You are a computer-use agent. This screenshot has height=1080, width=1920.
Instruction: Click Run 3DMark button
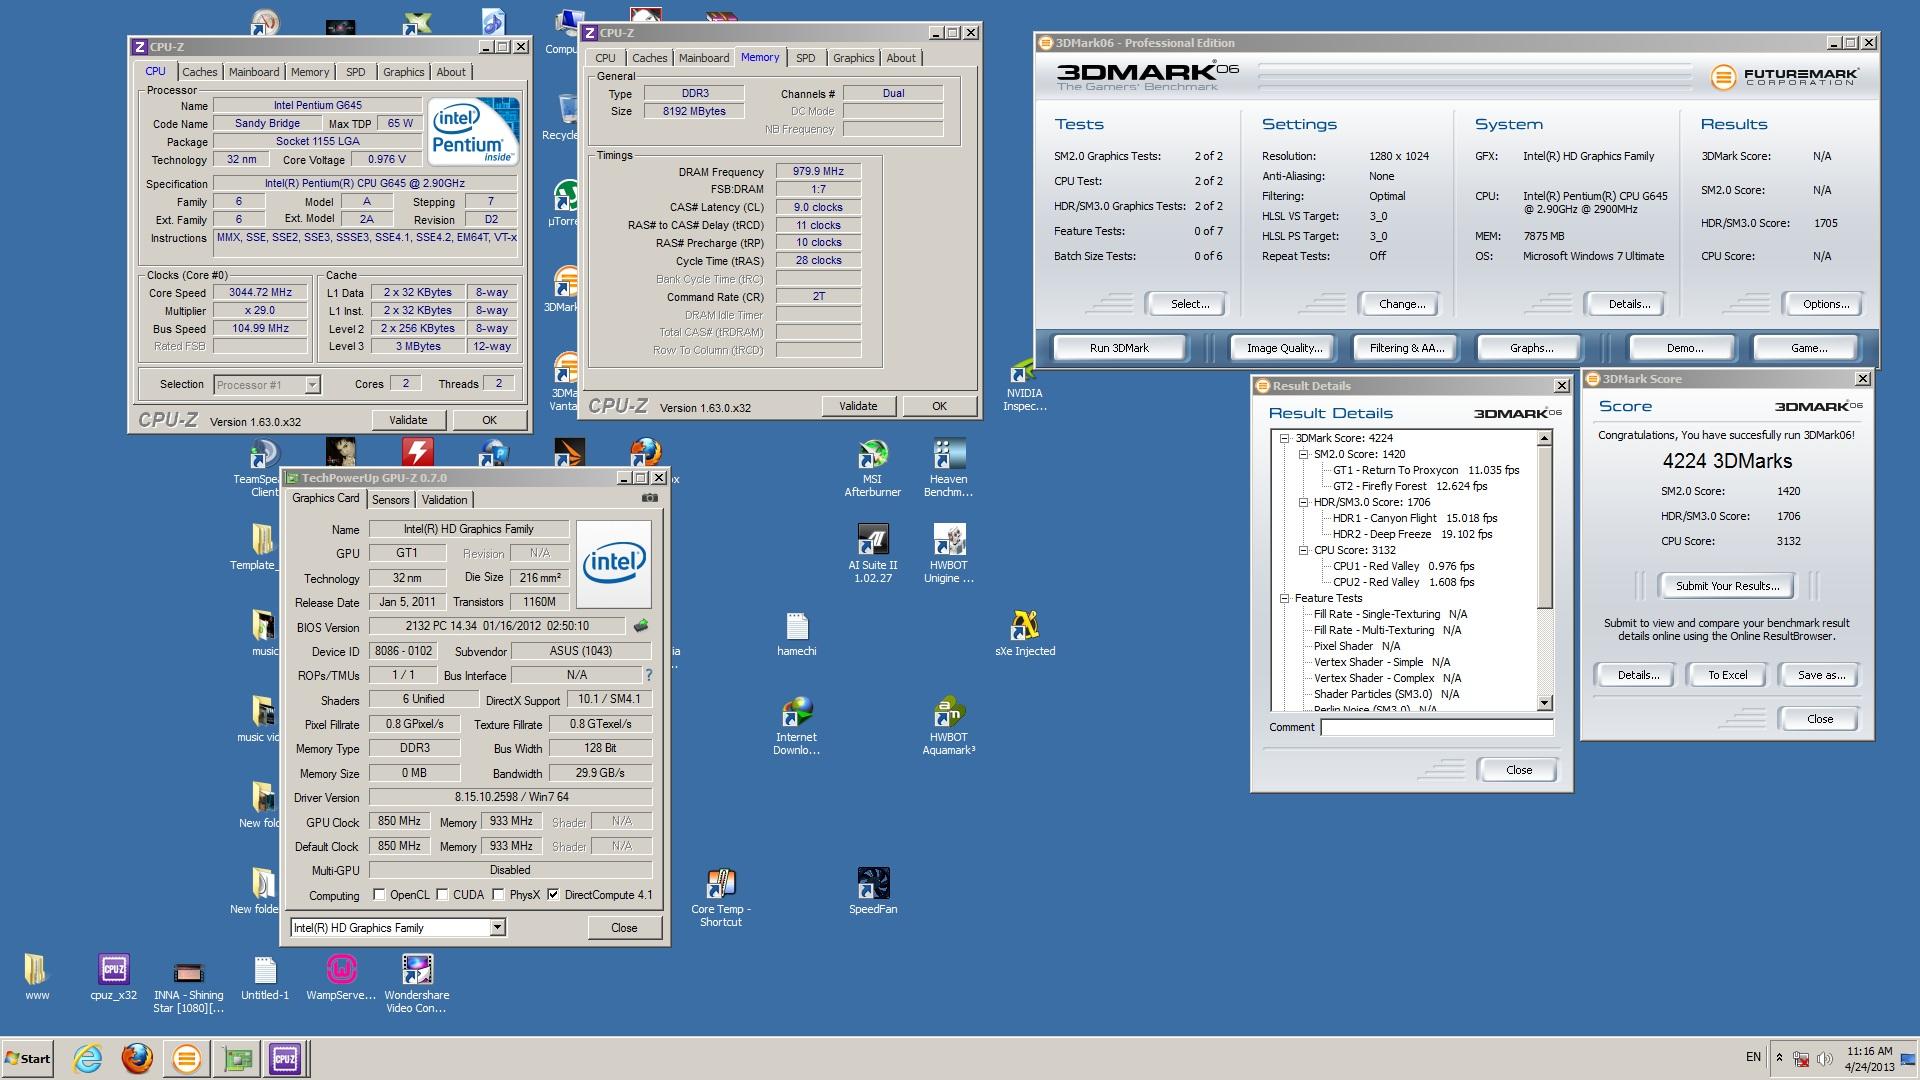(x=1119, y=348)
